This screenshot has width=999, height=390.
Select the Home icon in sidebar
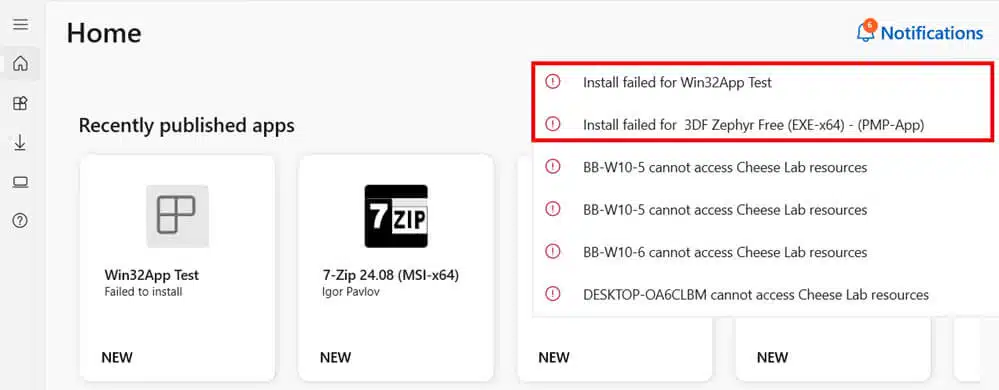click(x=20, y=64)
